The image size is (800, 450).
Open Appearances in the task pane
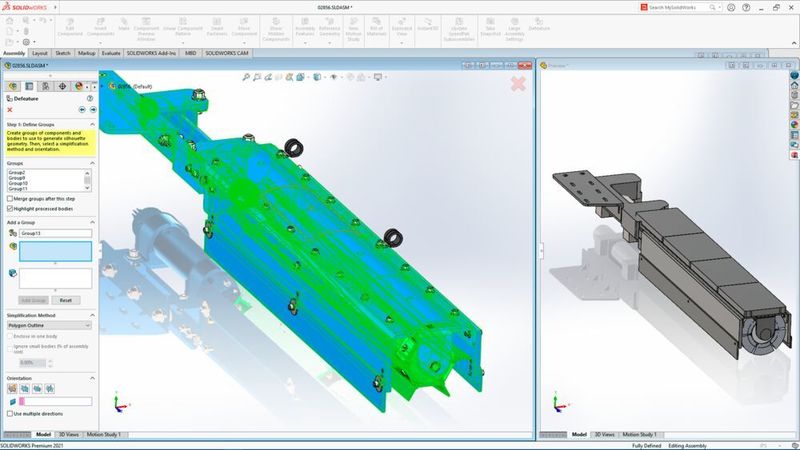(x=794, y=125)
